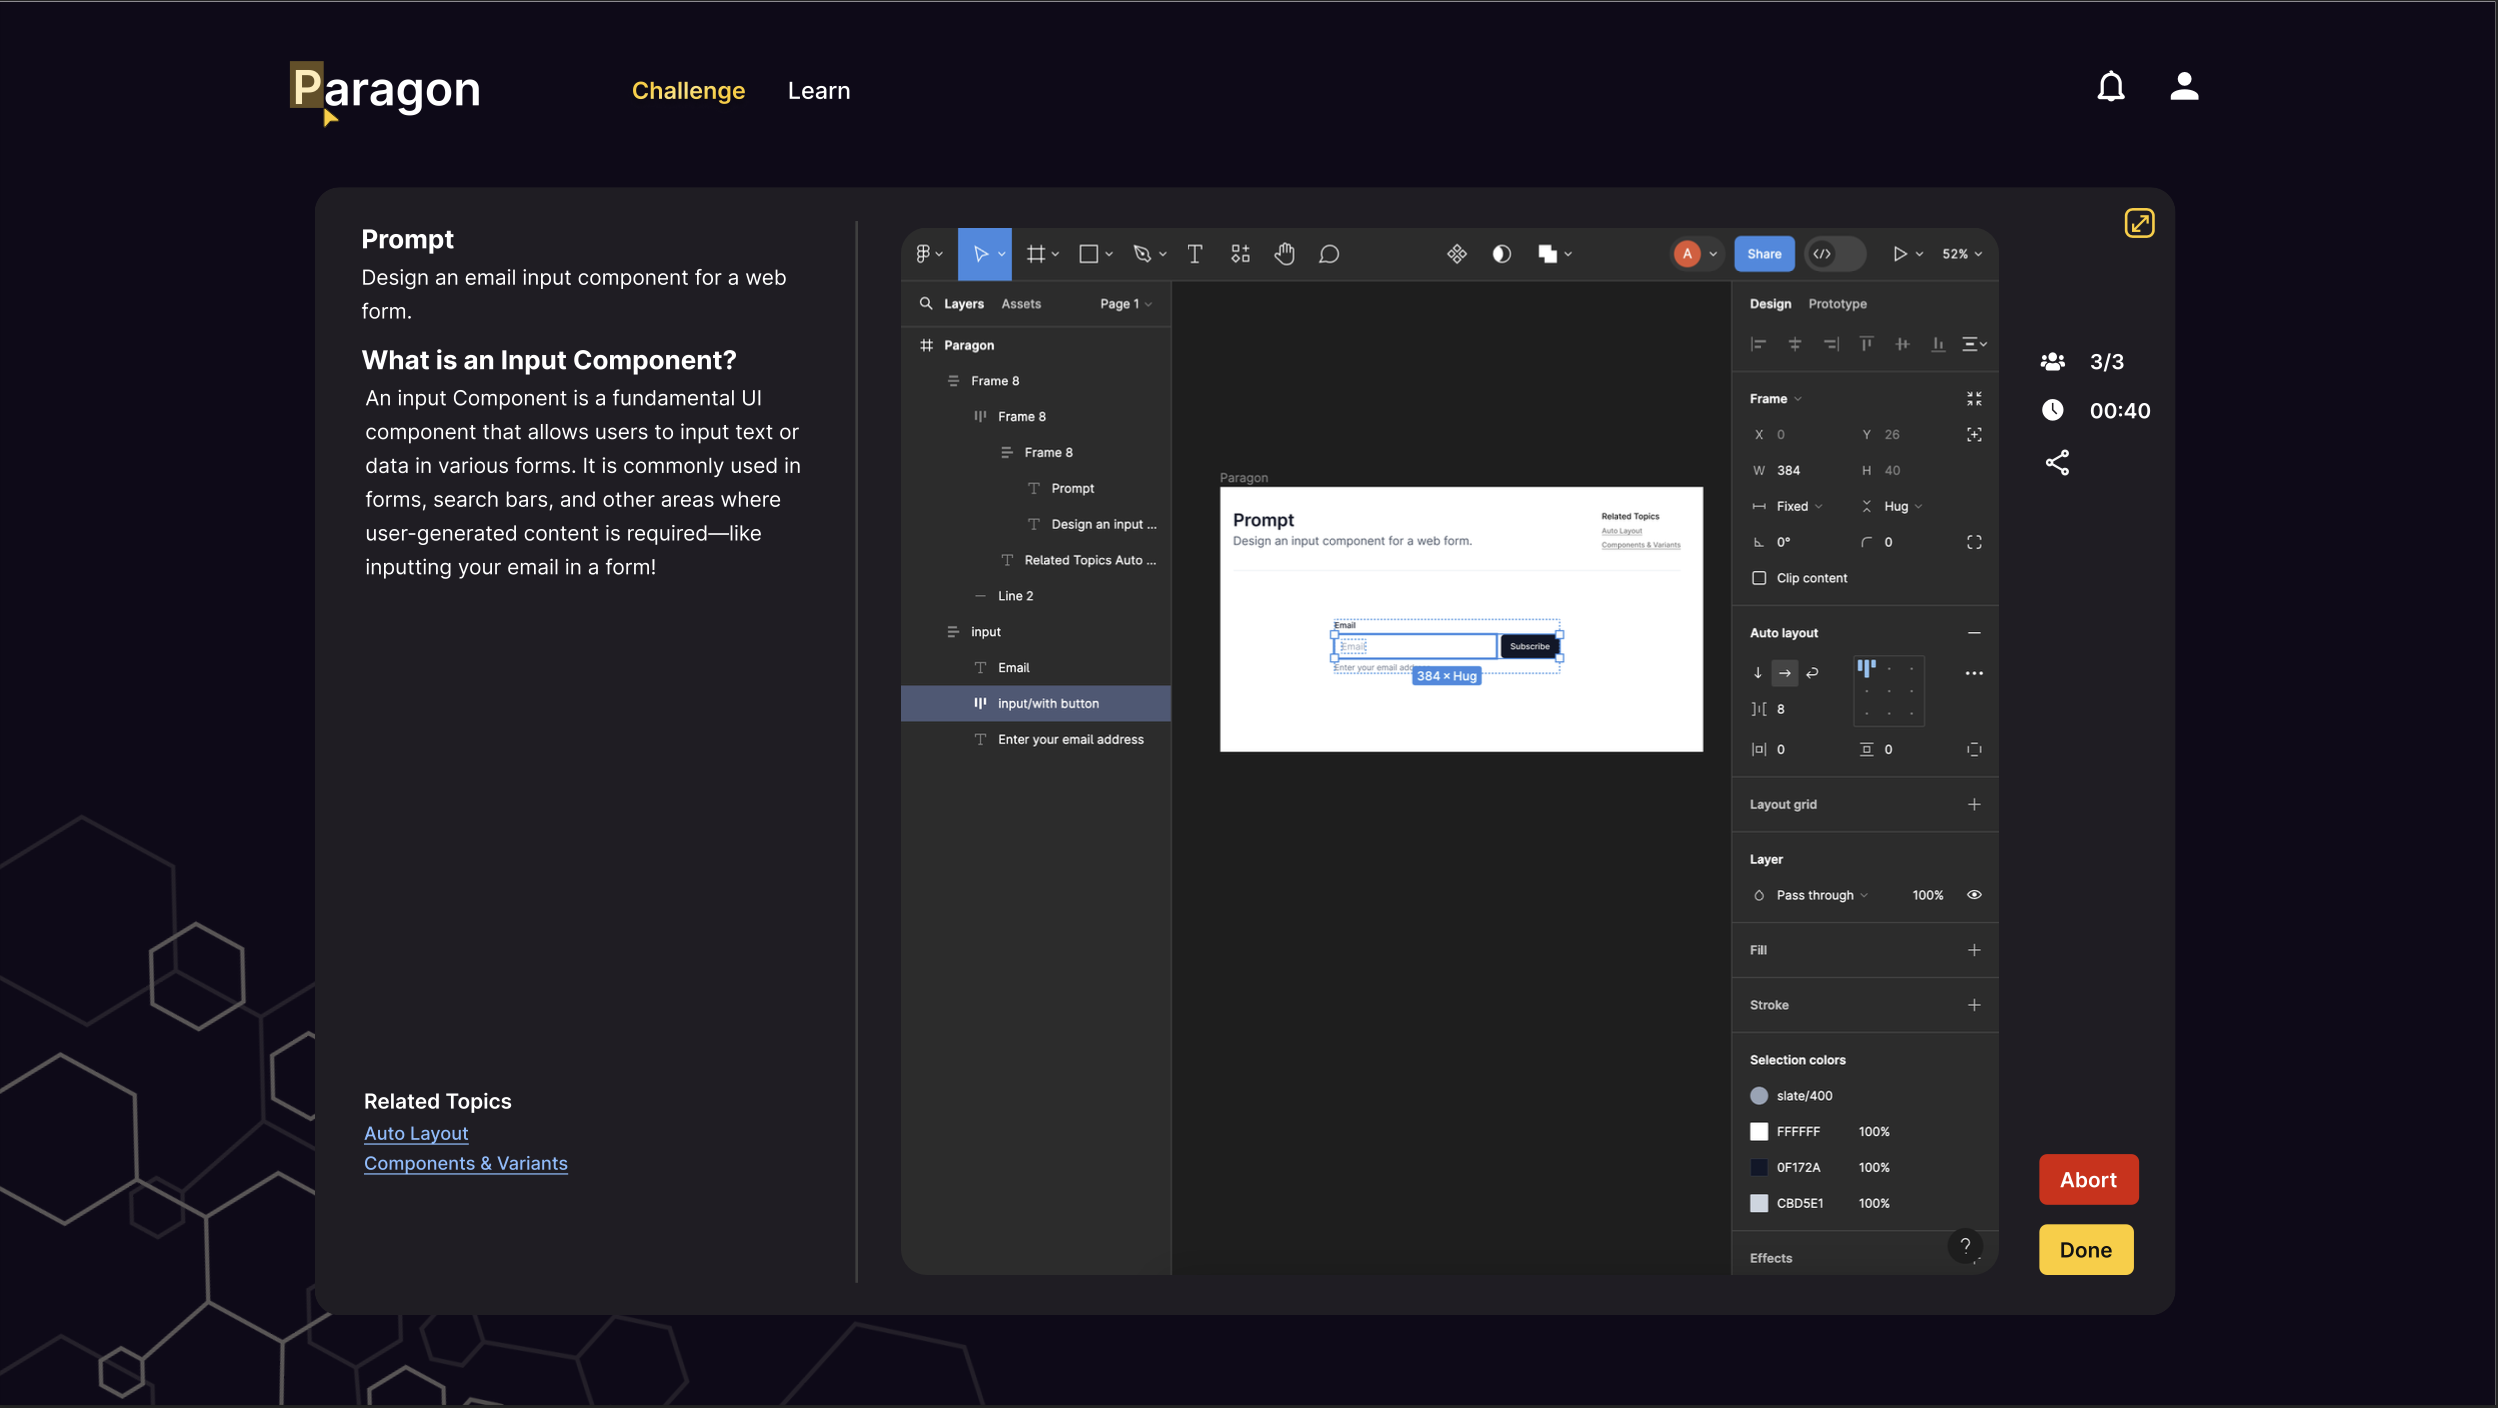Switch to the Design tab
Screen dimensions: 2498x1408
click(1770, 304)
